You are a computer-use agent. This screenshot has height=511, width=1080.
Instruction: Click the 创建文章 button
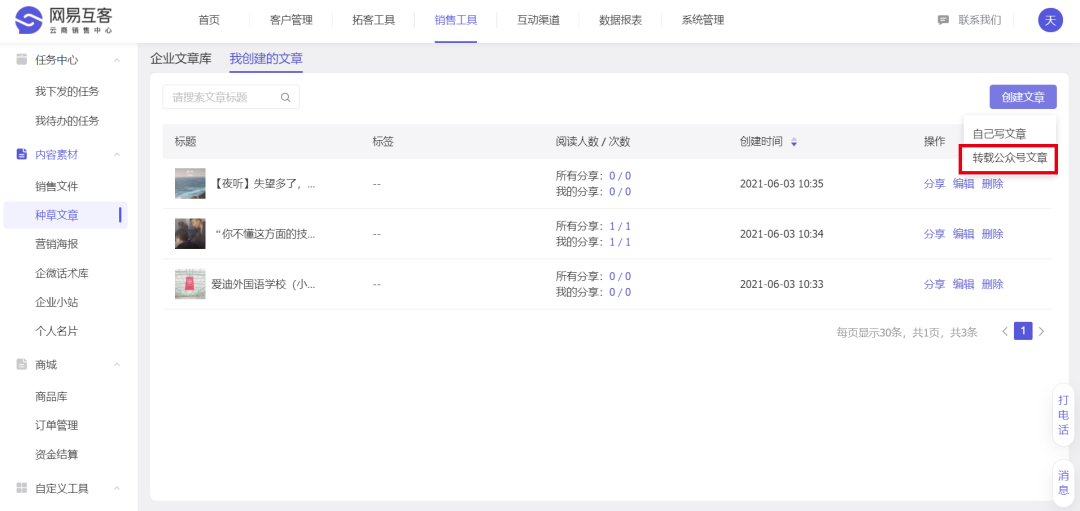click(1023, 97)
